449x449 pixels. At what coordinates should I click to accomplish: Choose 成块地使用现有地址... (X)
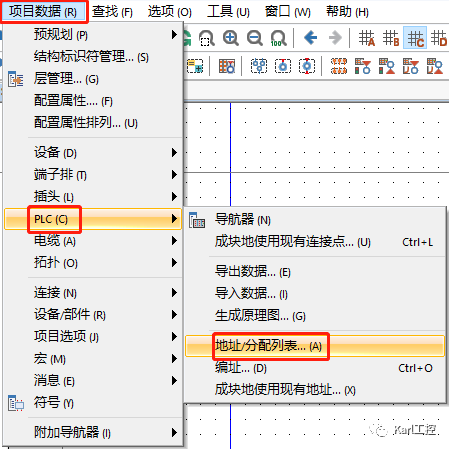point(315,389)
